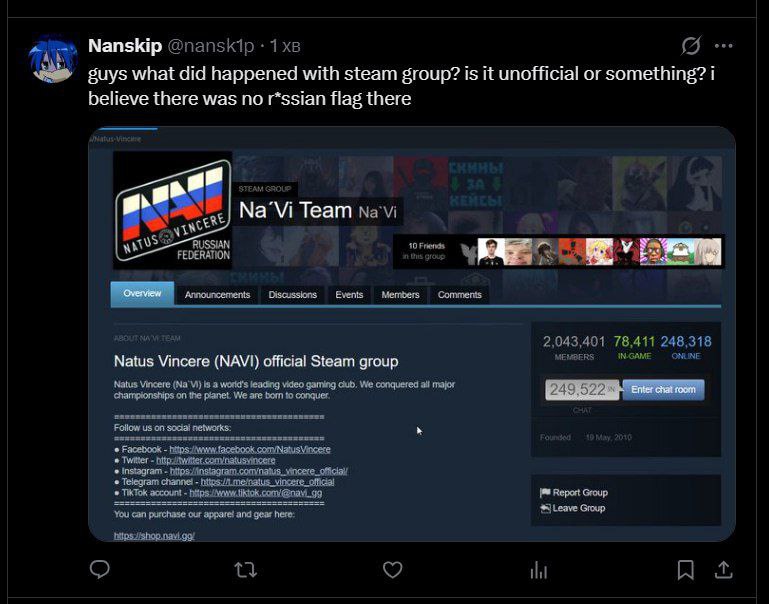This screenshot has height=604, width=769.
Task: Repost the tweet with the retweet icon
Action: 246,570
